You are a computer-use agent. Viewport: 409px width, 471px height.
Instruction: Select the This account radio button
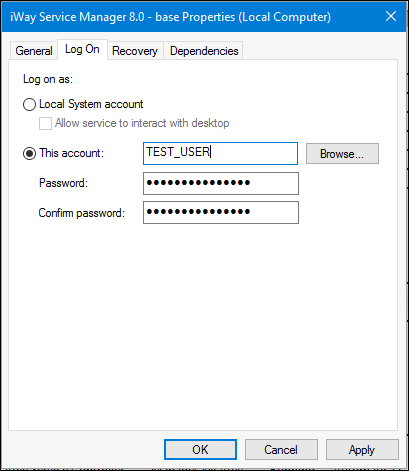[29, 154]
